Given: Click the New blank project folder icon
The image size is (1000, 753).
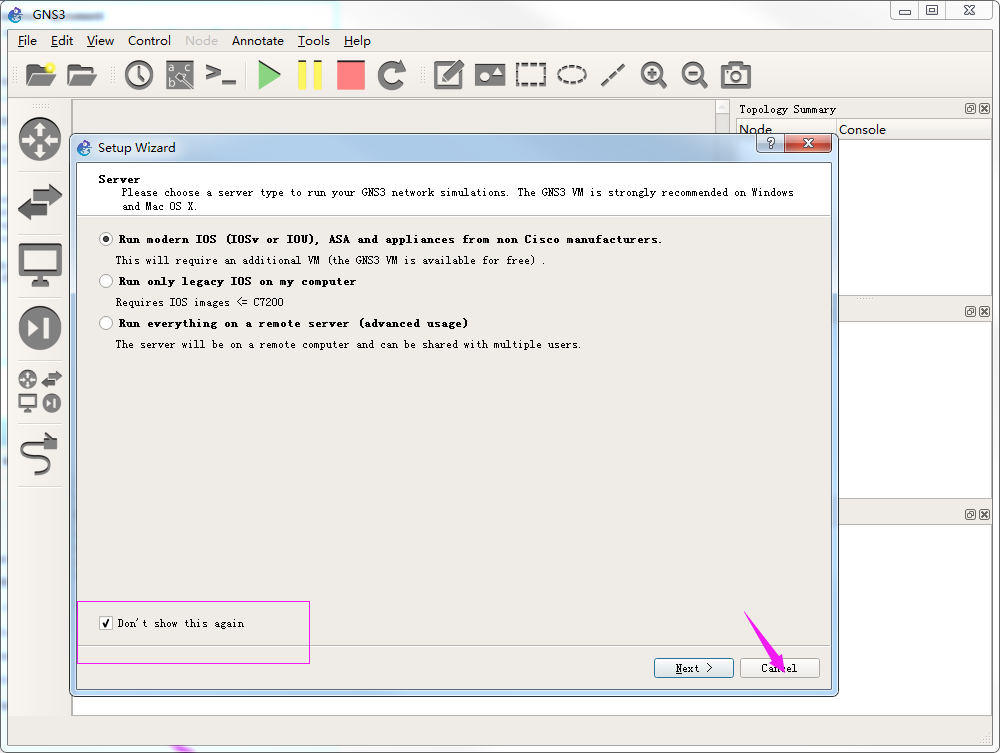Looking at the screenshot, I should (x=40, y=75).
